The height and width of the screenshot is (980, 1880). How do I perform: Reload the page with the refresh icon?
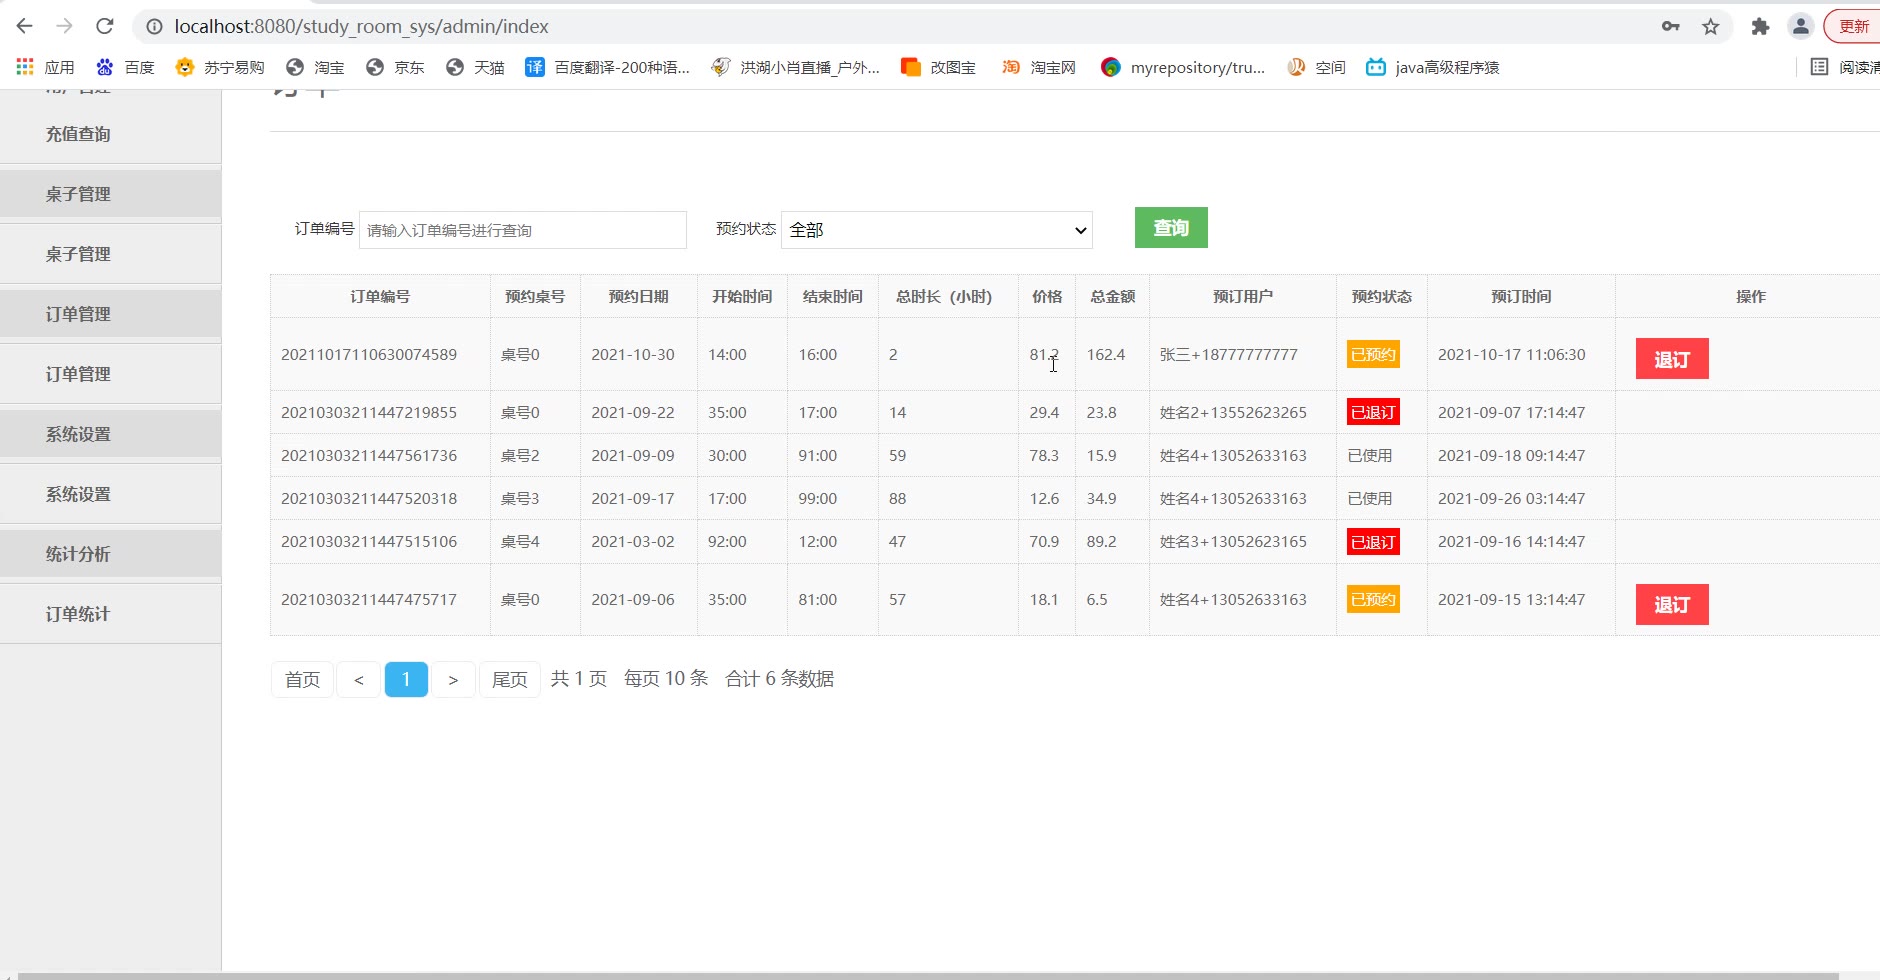(104, 26)
